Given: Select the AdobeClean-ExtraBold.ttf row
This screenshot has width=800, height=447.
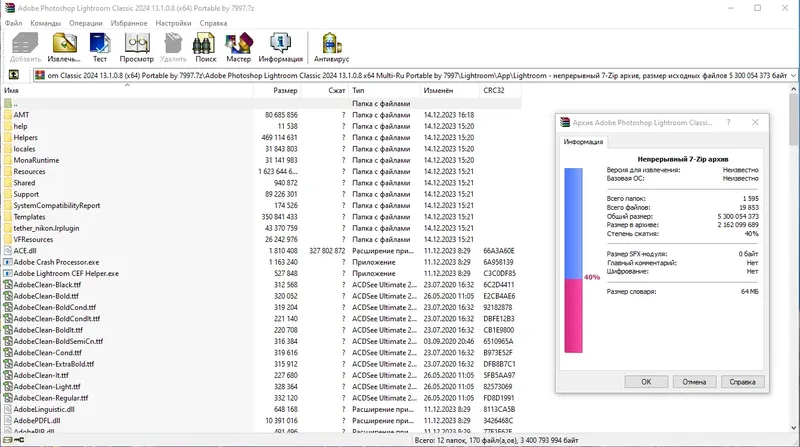Looking at the screenshot, I should pyautogui.click(x=262, y=364).
